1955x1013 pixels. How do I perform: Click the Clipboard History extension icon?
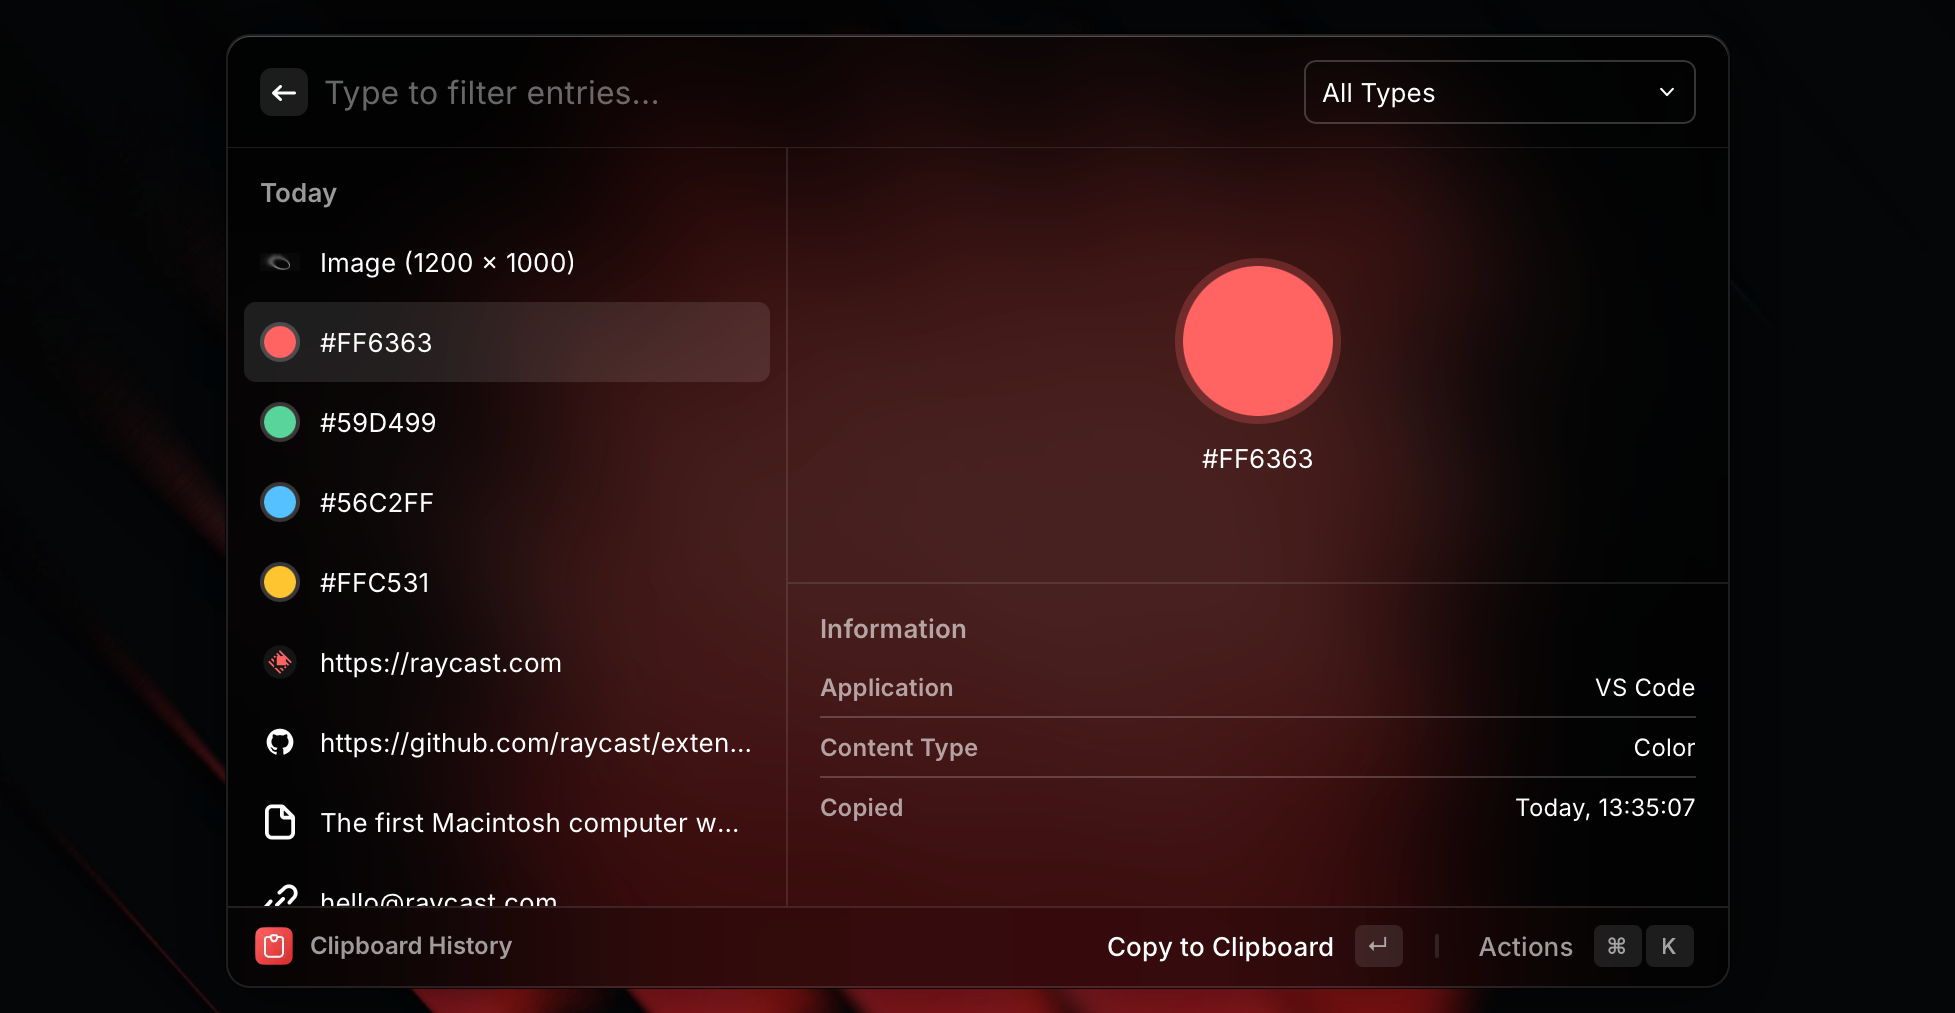point(274,946)
